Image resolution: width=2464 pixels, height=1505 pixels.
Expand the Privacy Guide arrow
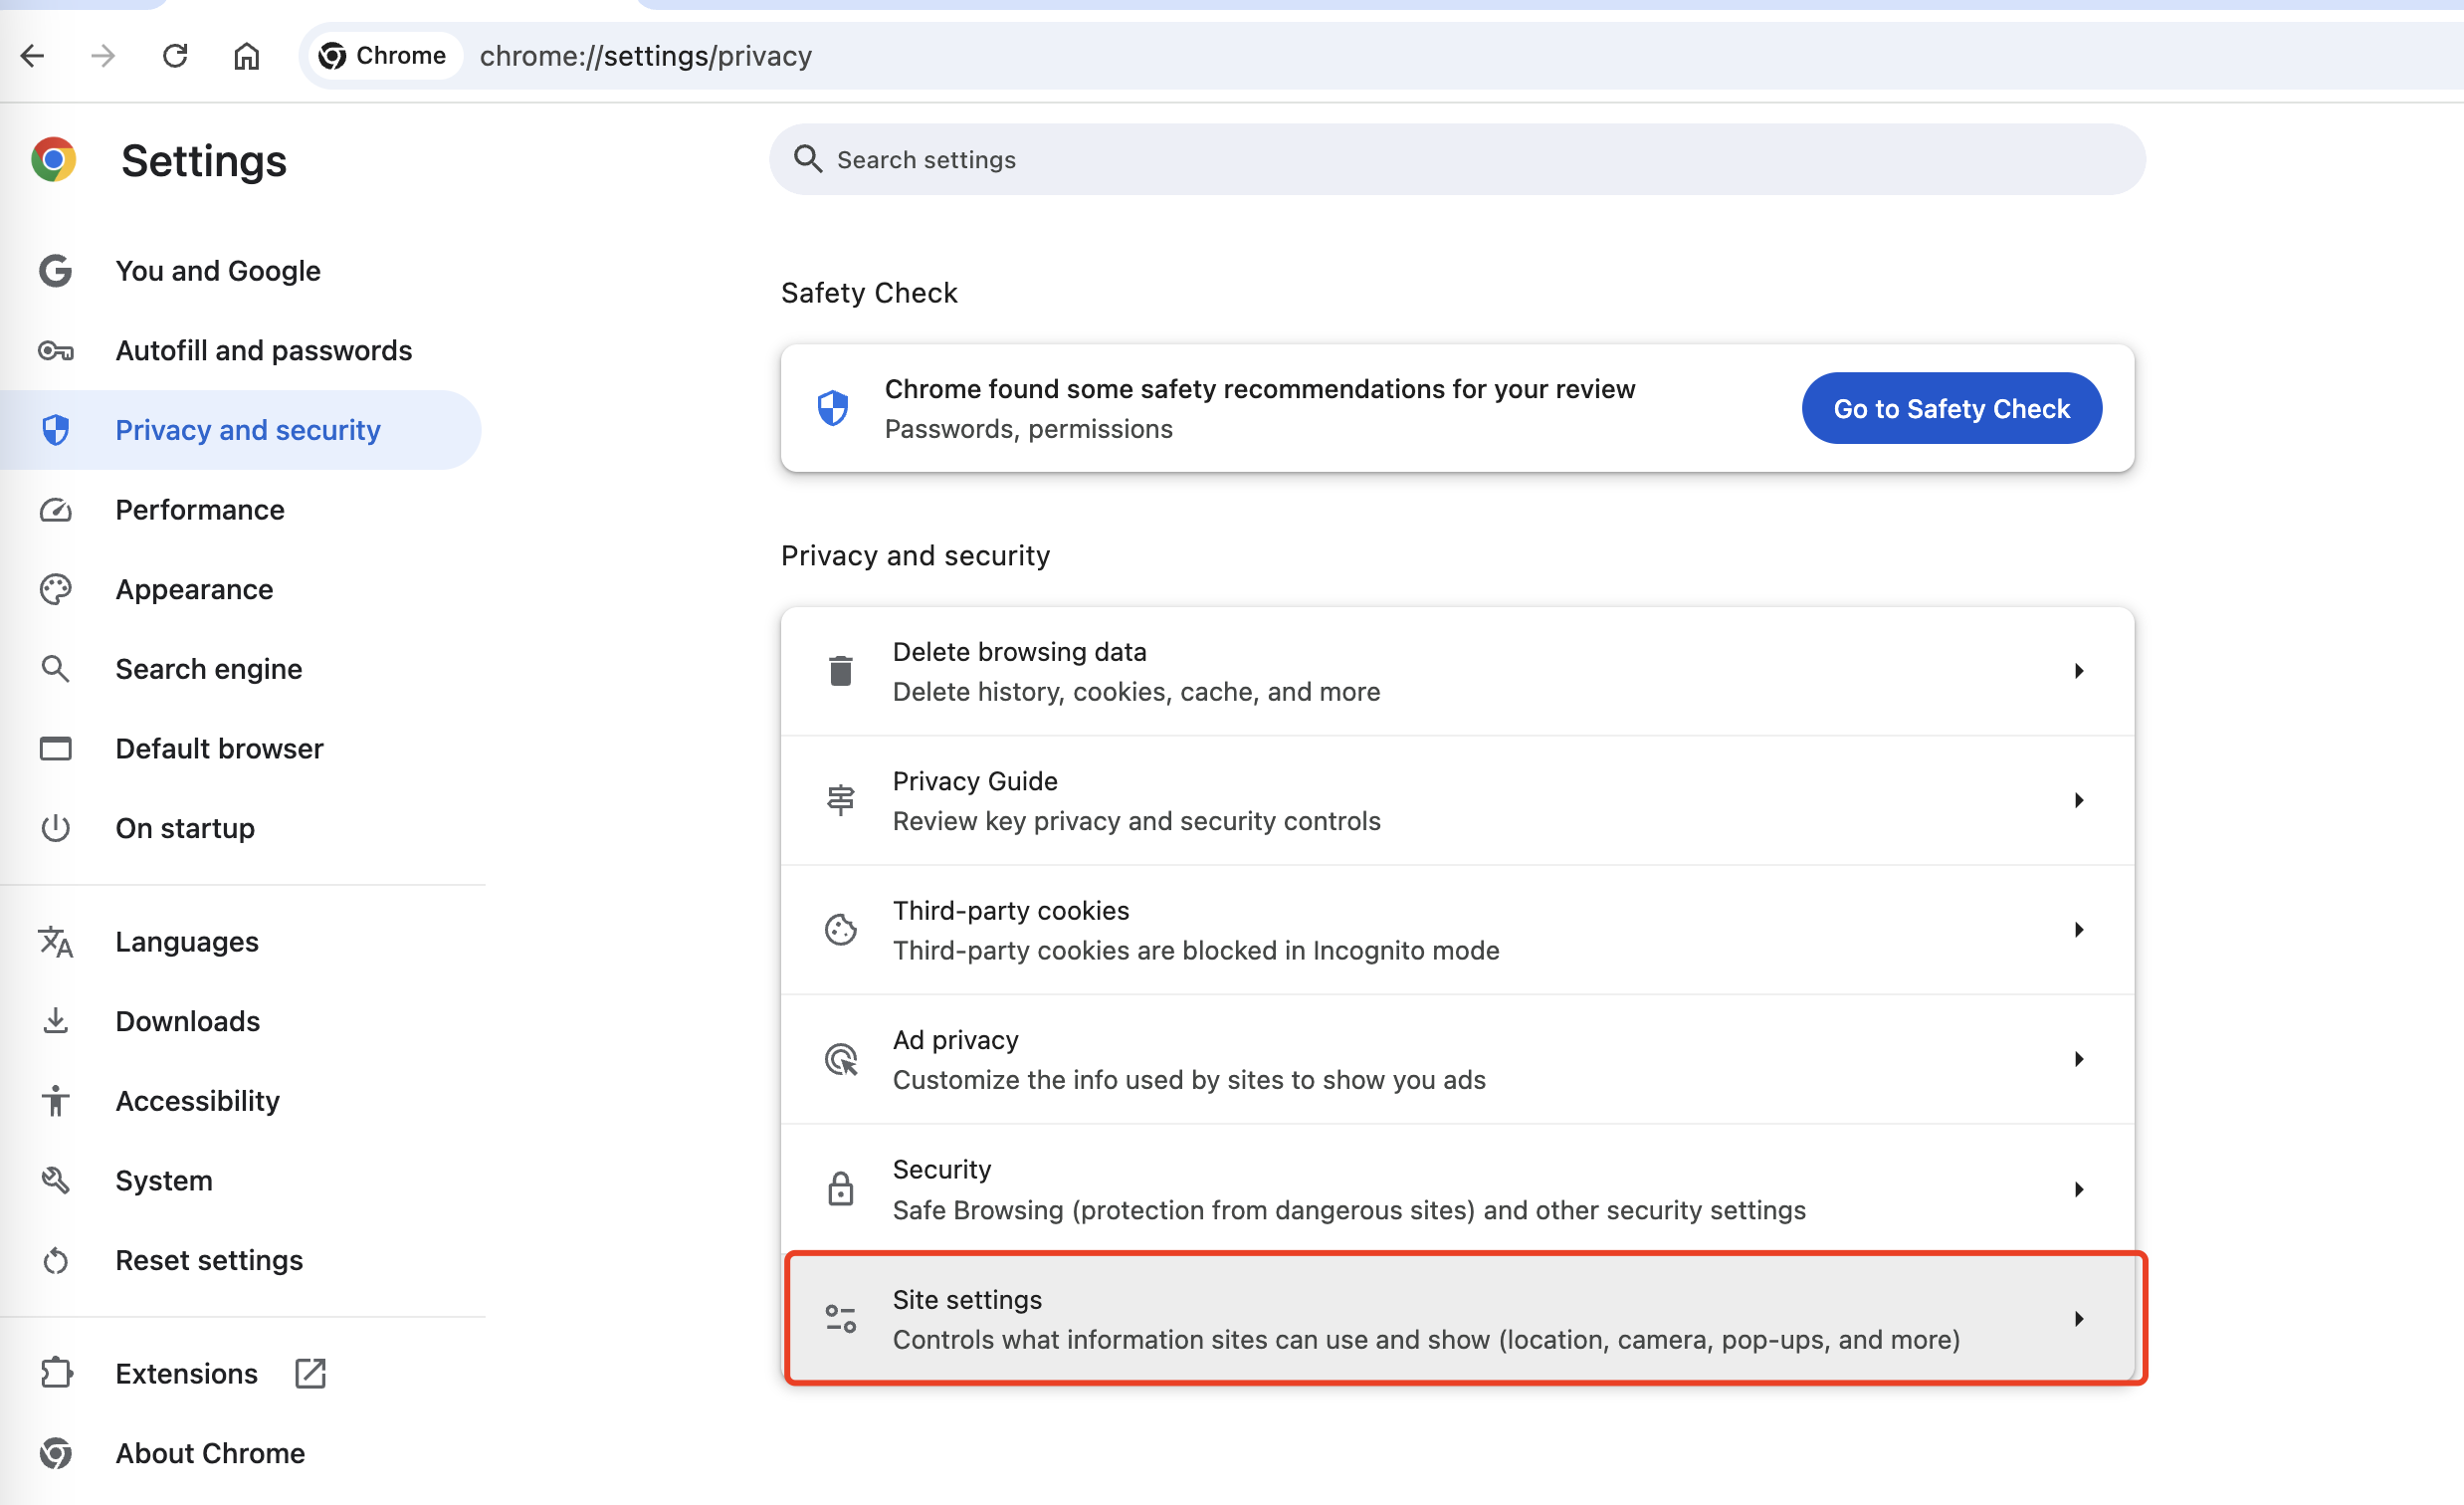pos(2079,801)
